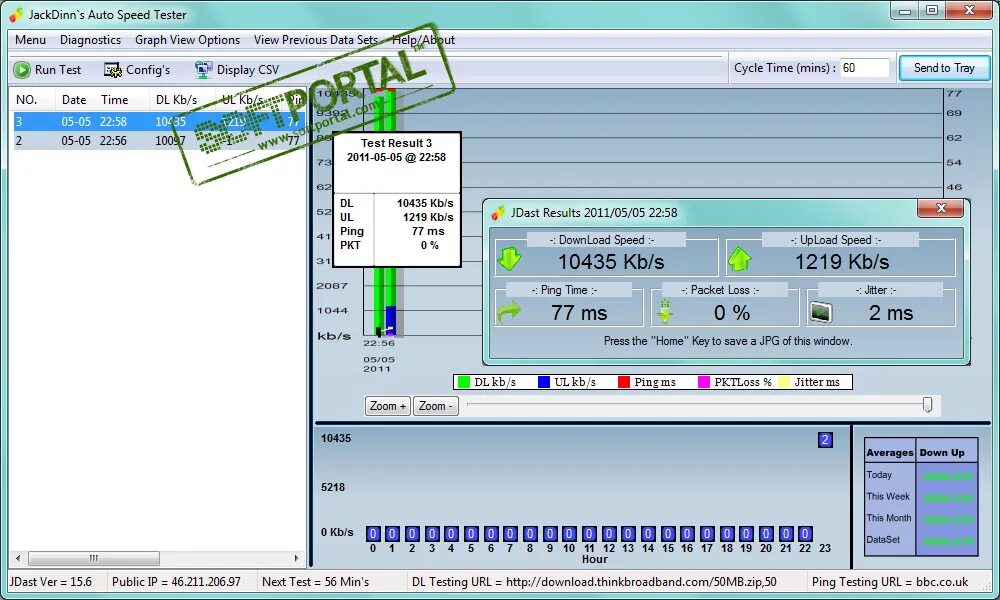
Task: Select test result row number 2
Action: point(157,140)
